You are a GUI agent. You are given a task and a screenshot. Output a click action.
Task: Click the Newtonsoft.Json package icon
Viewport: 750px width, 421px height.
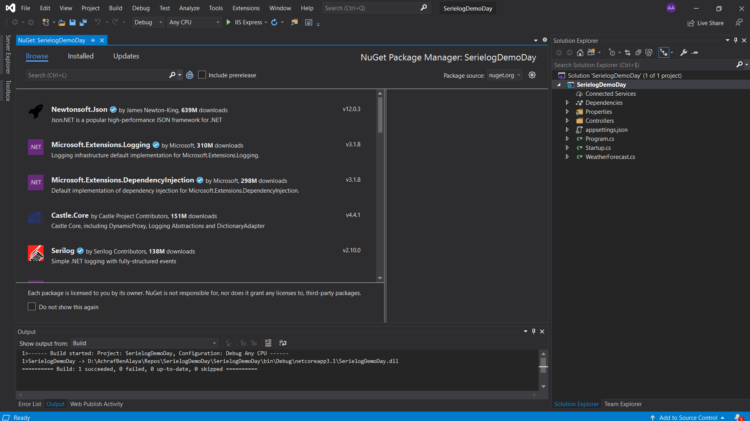pos(36,111)
